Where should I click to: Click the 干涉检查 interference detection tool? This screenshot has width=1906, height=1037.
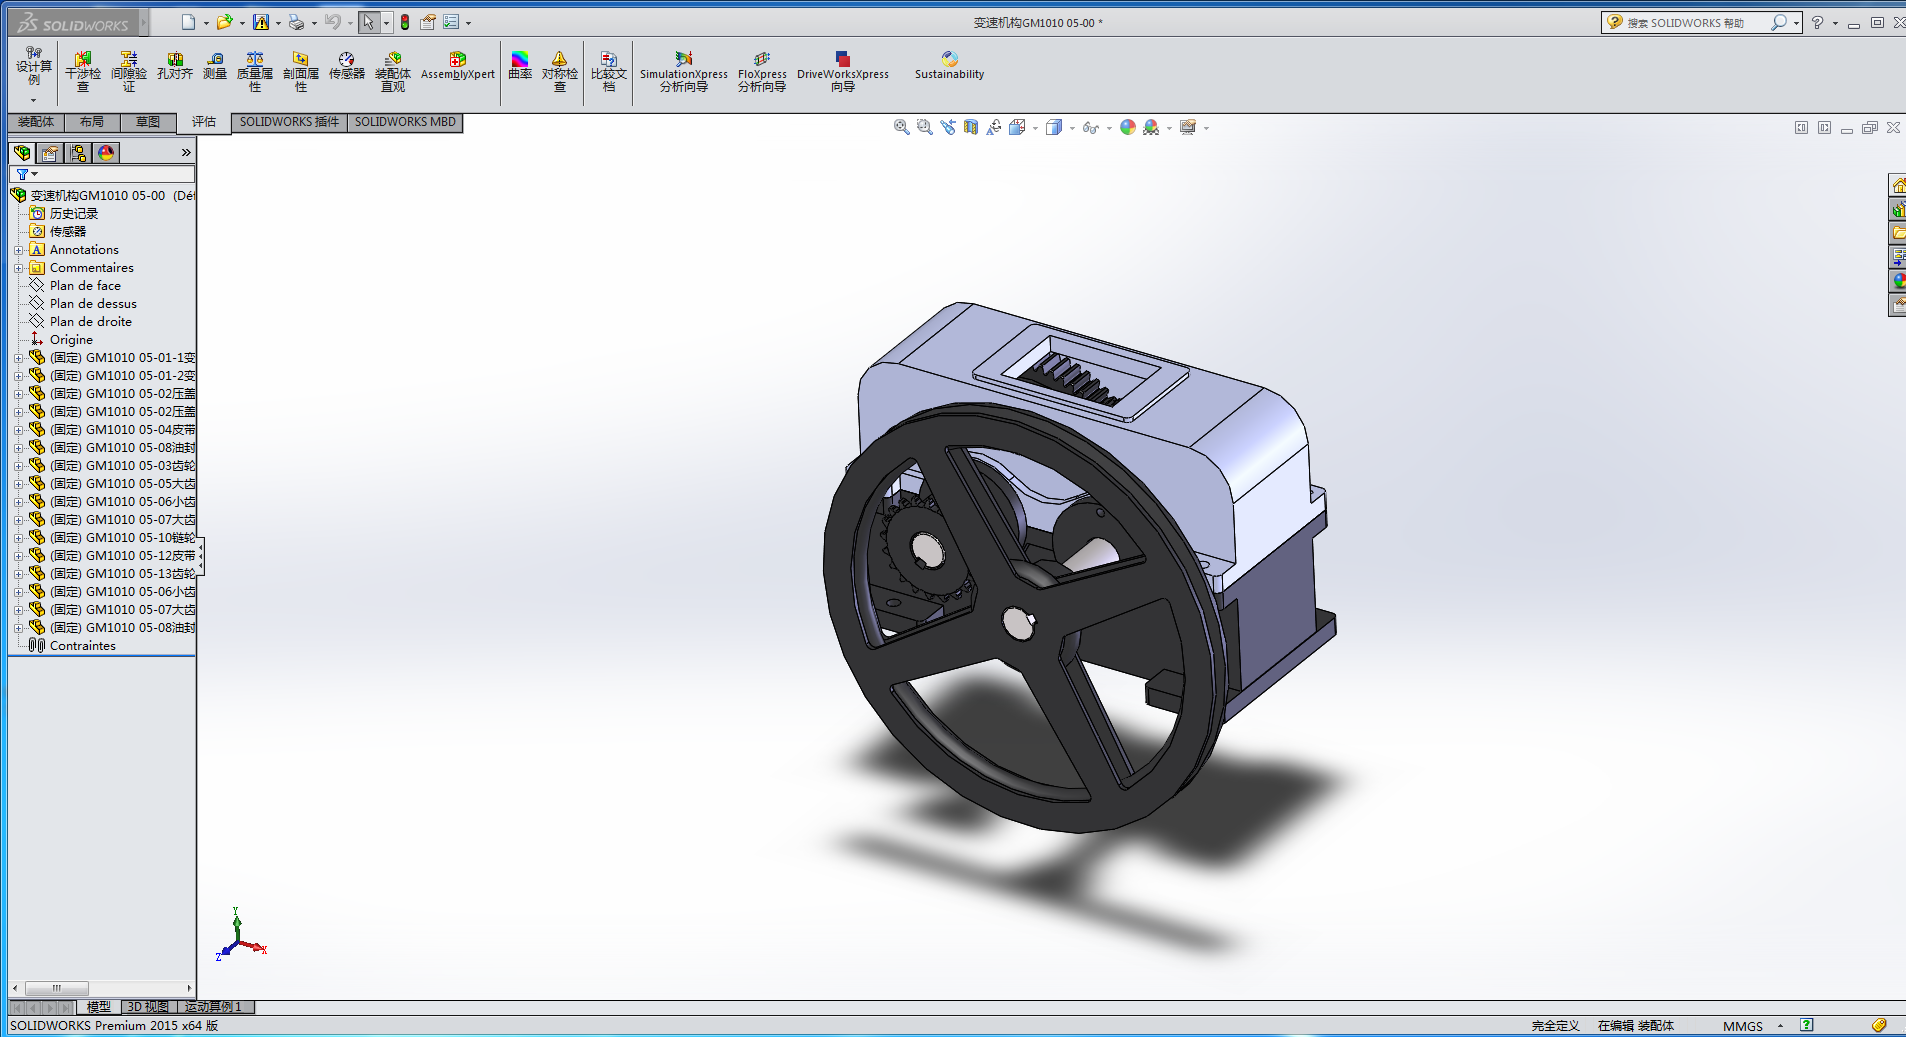click(x=83, y=71)
